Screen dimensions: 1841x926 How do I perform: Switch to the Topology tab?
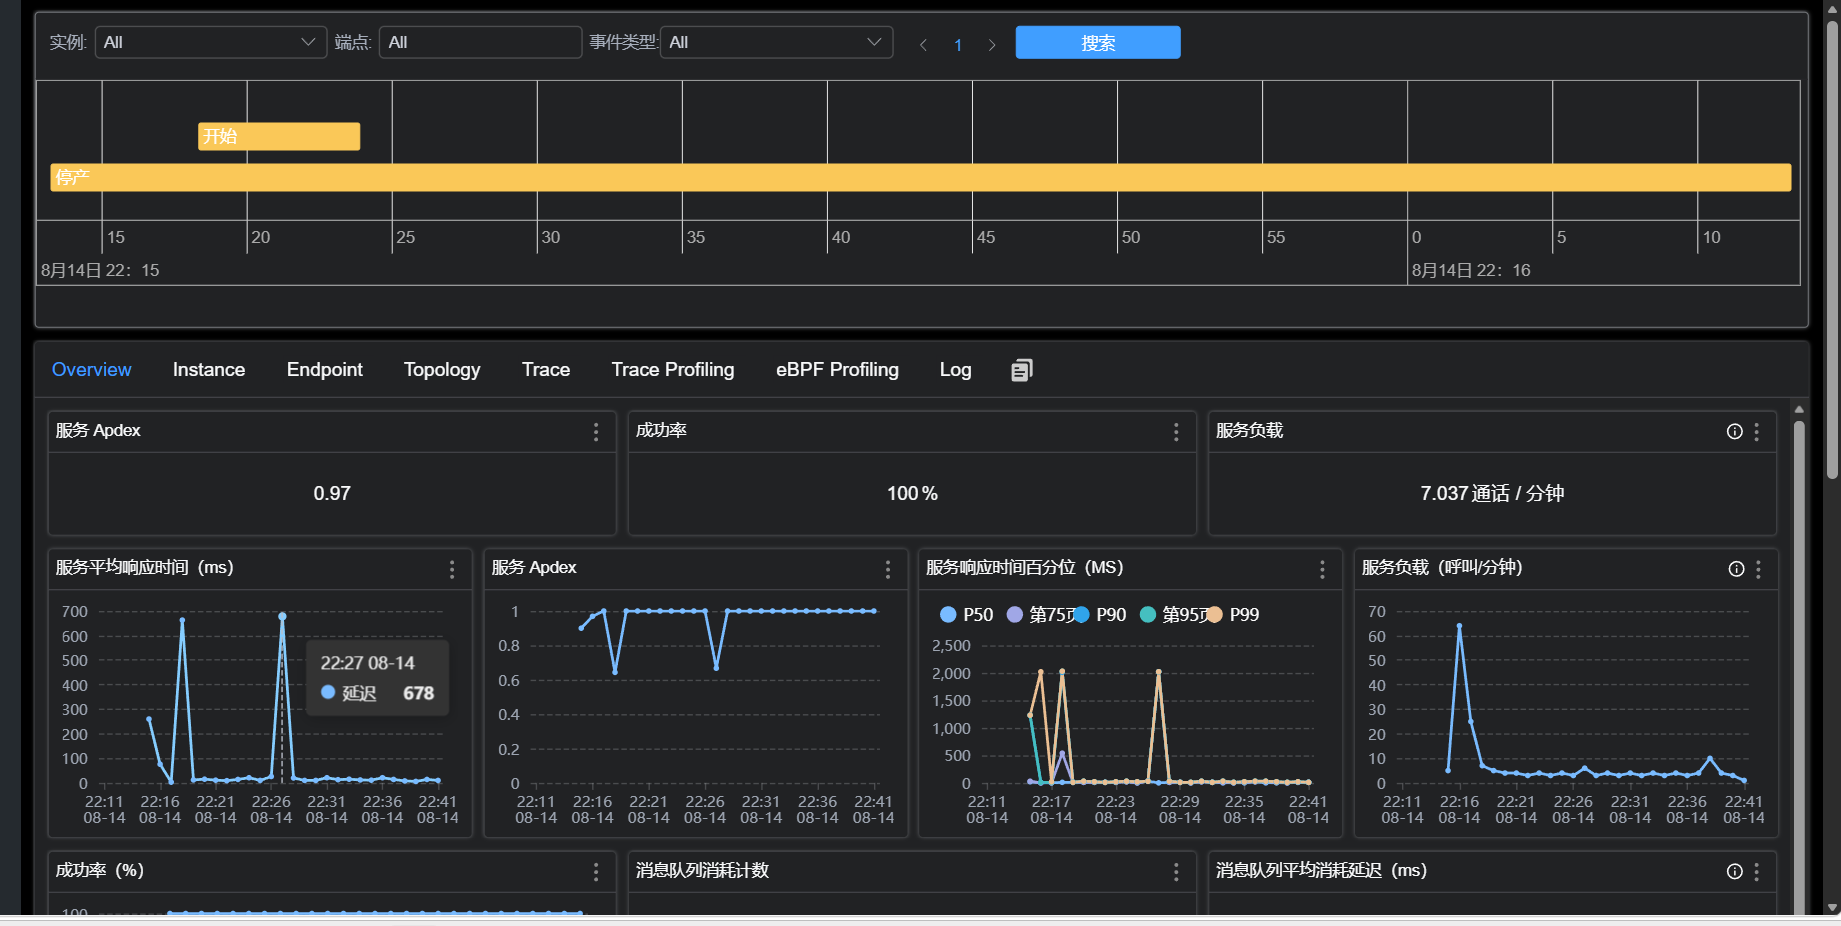442,370
